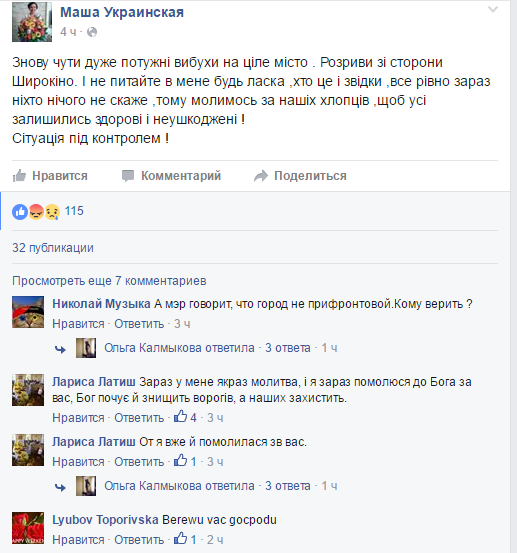Open Николай Музыка profile link

click(x=102, y=304)
